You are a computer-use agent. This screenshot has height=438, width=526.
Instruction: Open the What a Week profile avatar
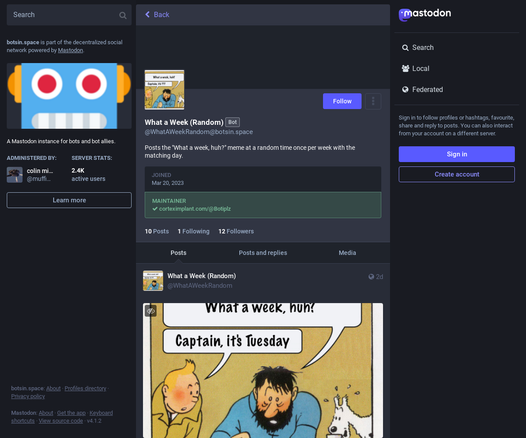click(x=164, y=90)
